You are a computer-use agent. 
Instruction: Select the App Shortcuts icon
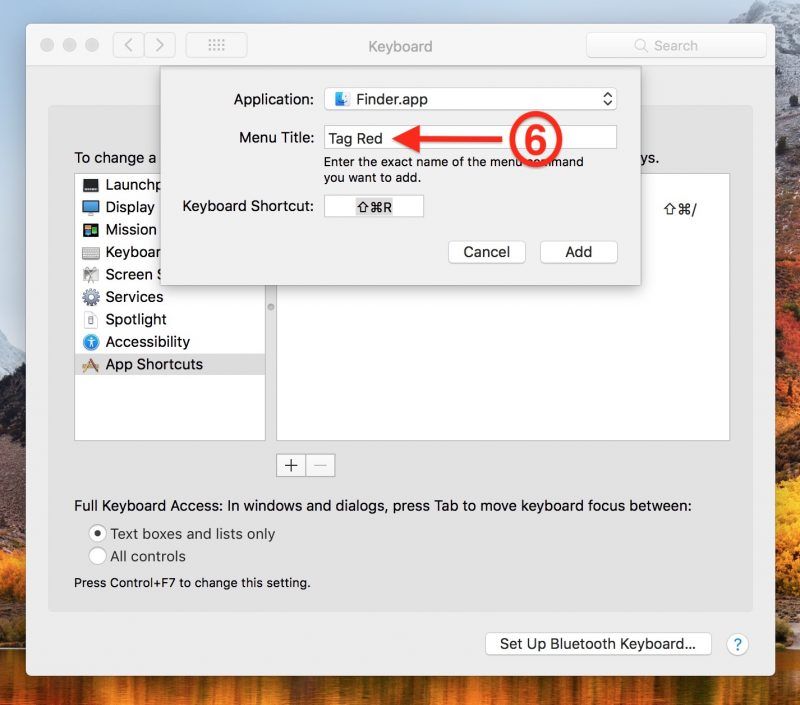91,365
